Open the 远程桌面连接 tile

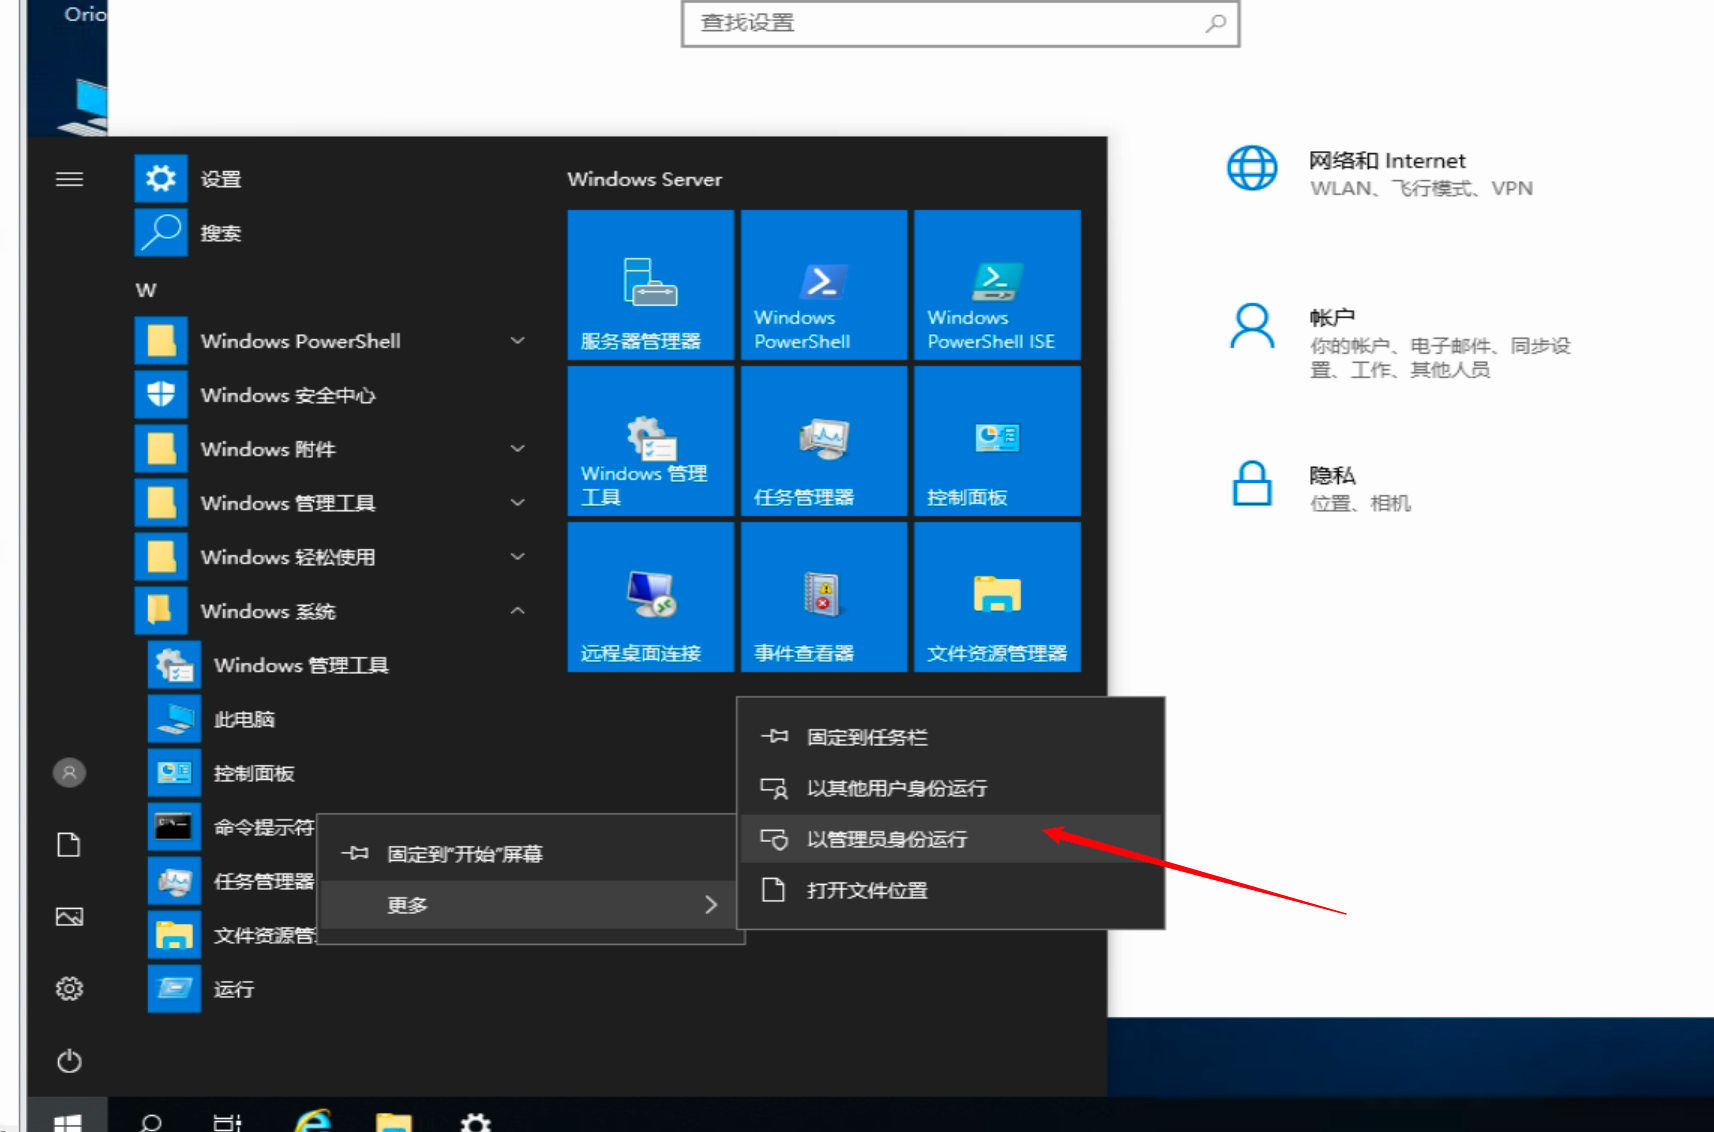(x=651, y=597)
